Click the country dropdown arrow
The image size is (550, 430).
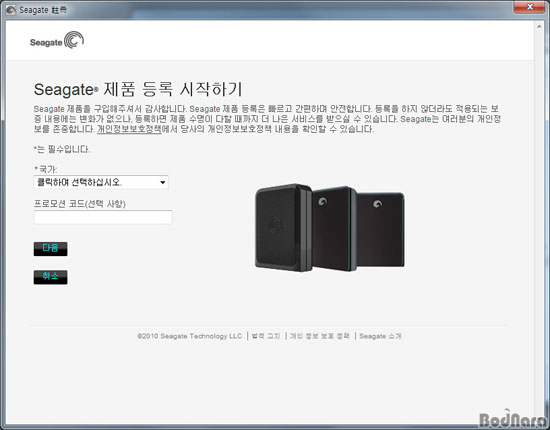(x=162, y=182)
